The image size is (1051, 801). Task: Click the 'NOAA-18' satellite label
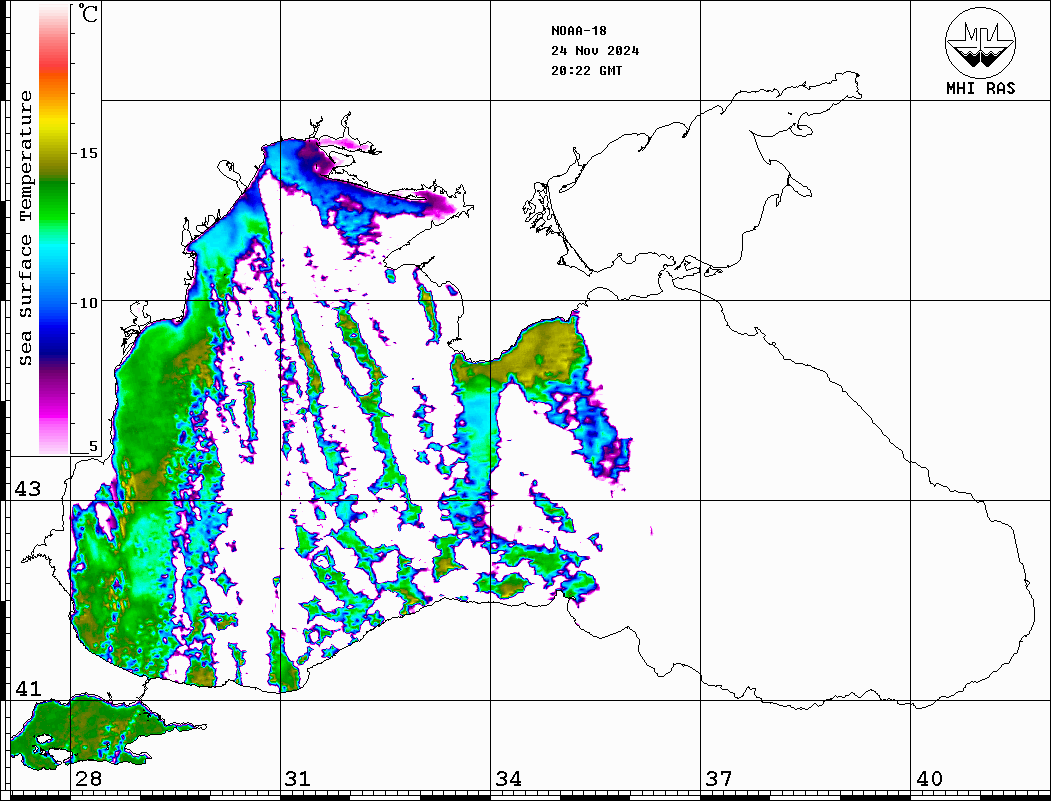(578, 31)
